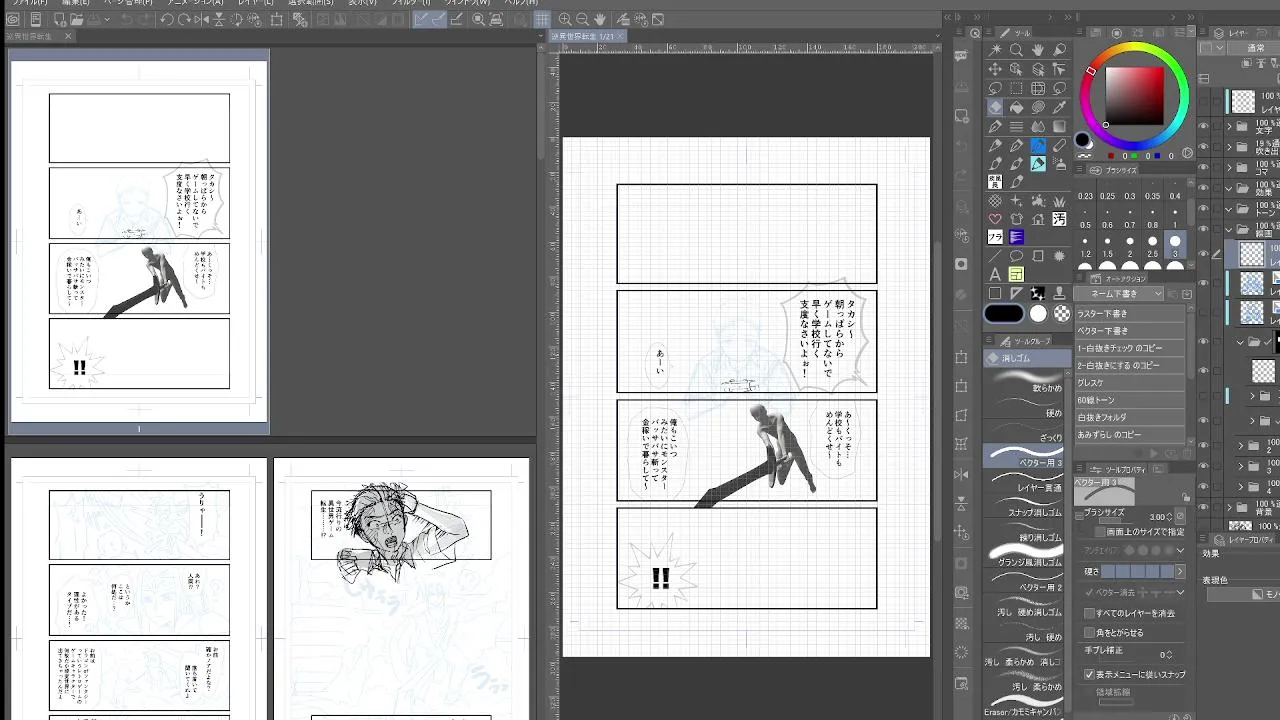
Task: Select the house icon tool
Action: tap(1038, 219)
